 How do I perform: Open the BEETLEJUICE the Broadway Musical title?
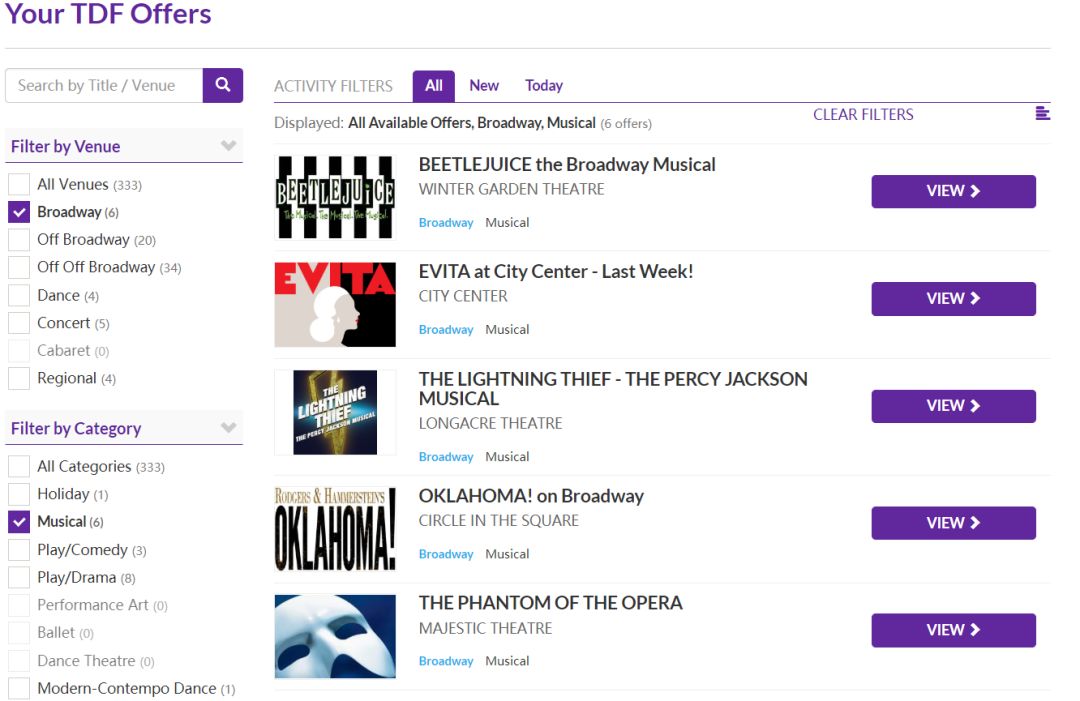(567, 165)
